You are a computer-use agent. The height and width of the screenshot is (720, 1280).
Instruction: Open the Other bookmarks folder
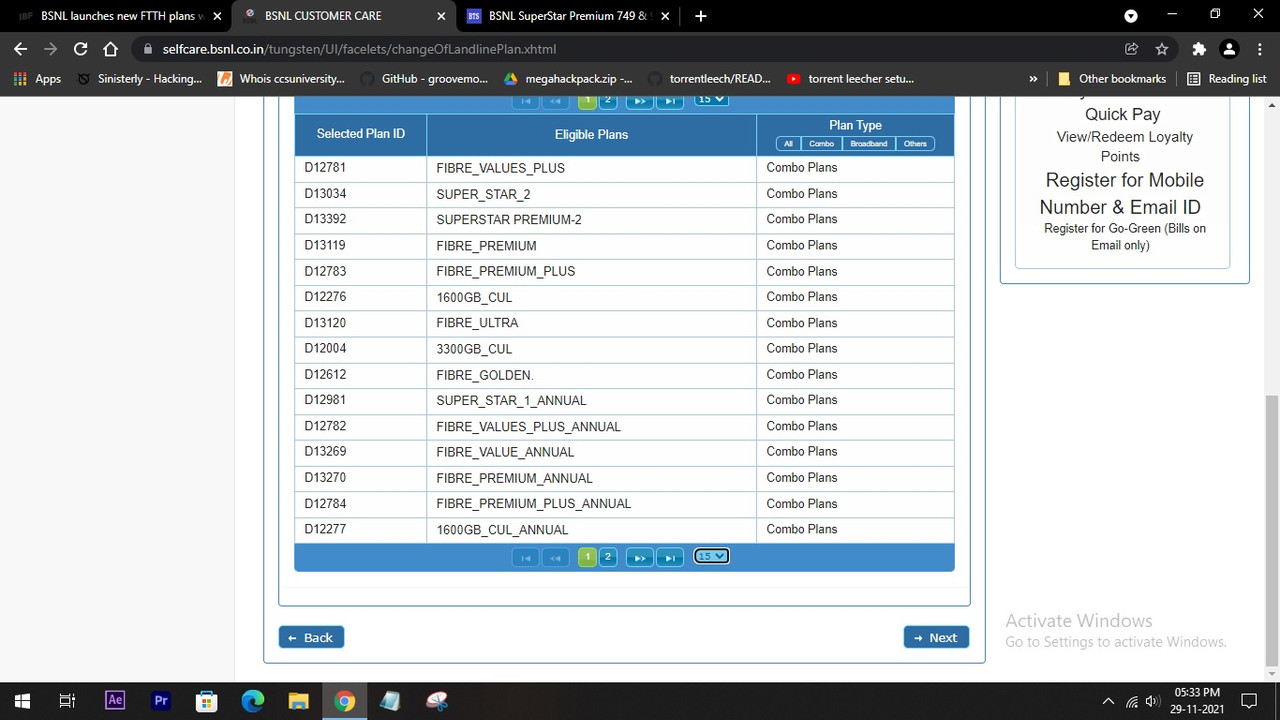click(x=1112, y=79)
